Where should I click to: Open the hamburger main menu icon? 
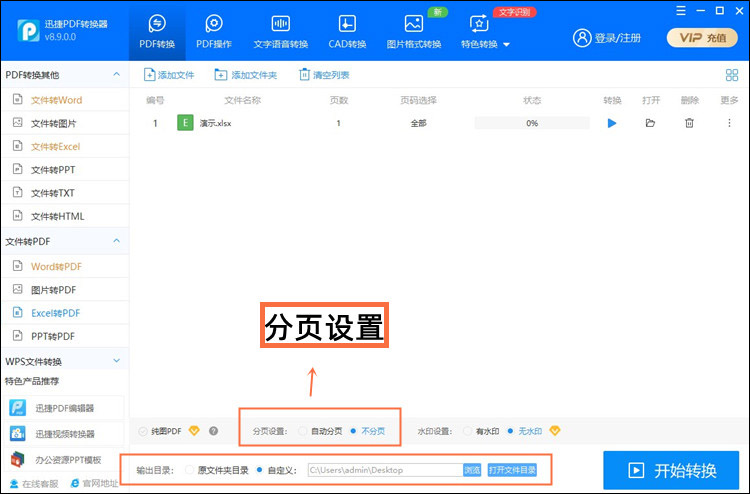click(681, 11)
